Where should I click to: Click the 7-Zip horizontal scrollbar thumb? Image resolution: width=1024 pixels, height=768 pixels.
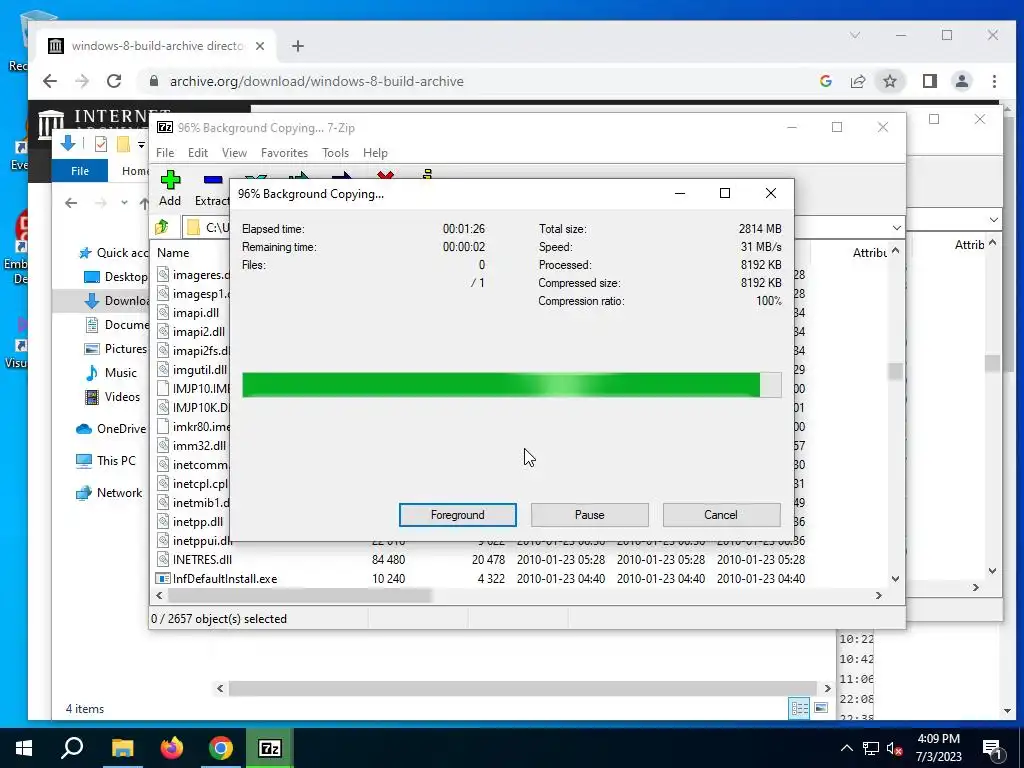299,596
